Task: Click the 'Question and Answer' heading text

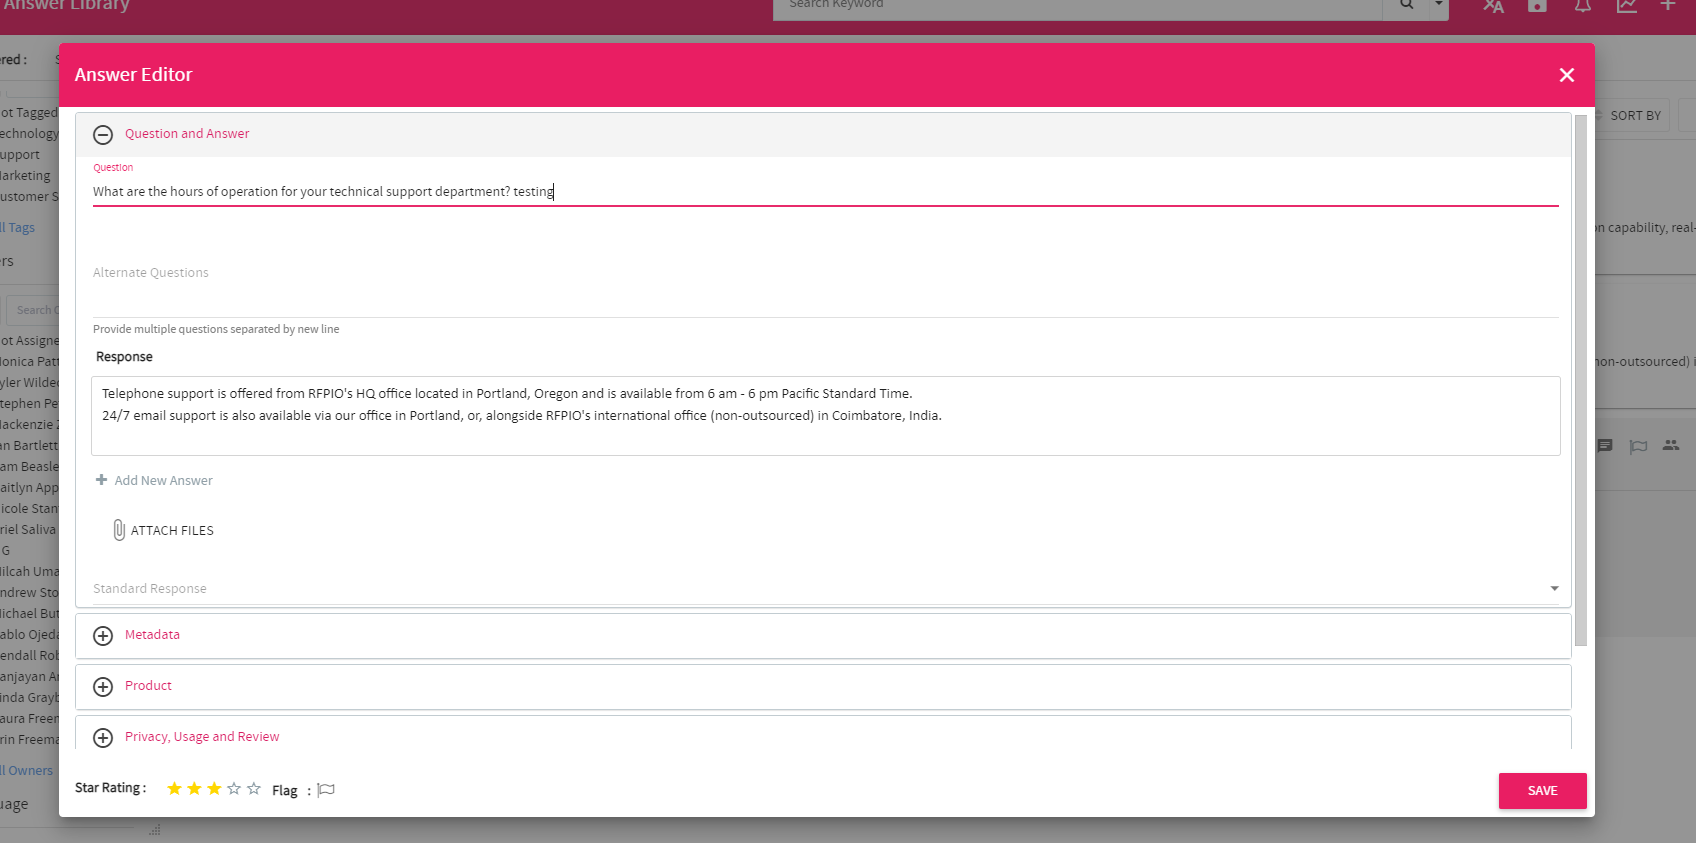Action: (187, 134)
